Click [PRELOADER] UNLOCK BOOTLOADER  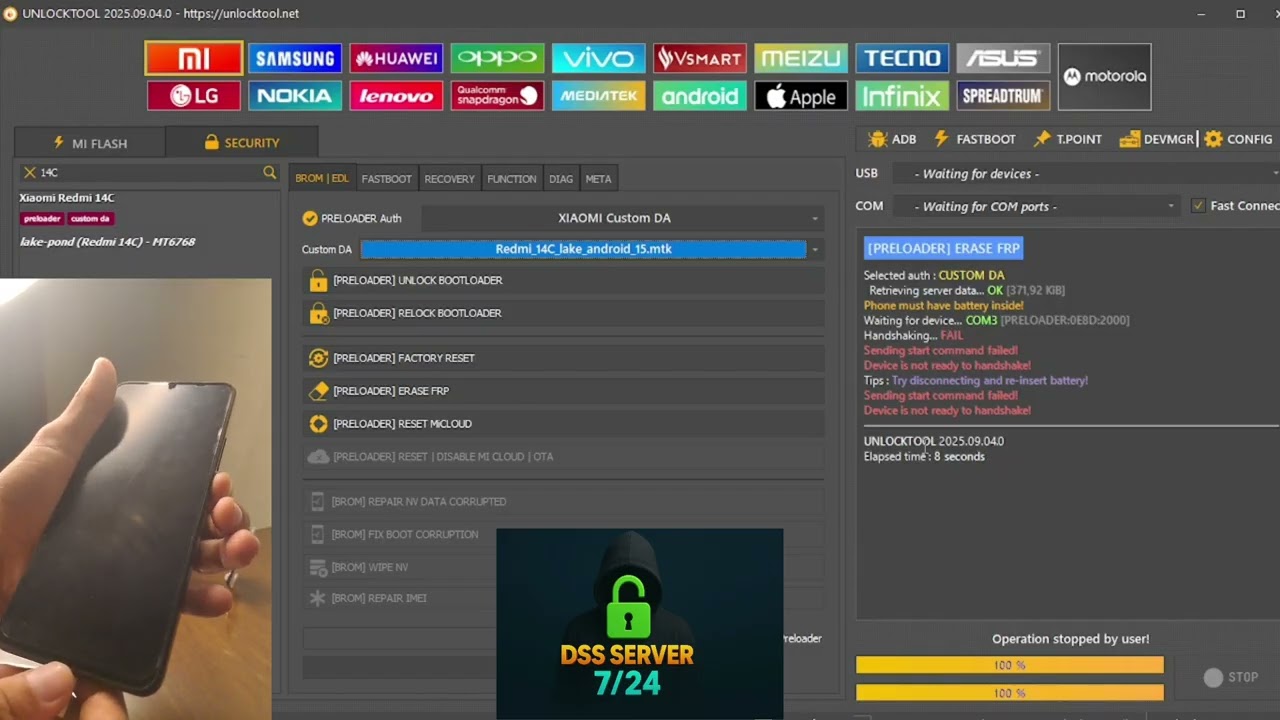pyautogui.click(x=563, y=281)
